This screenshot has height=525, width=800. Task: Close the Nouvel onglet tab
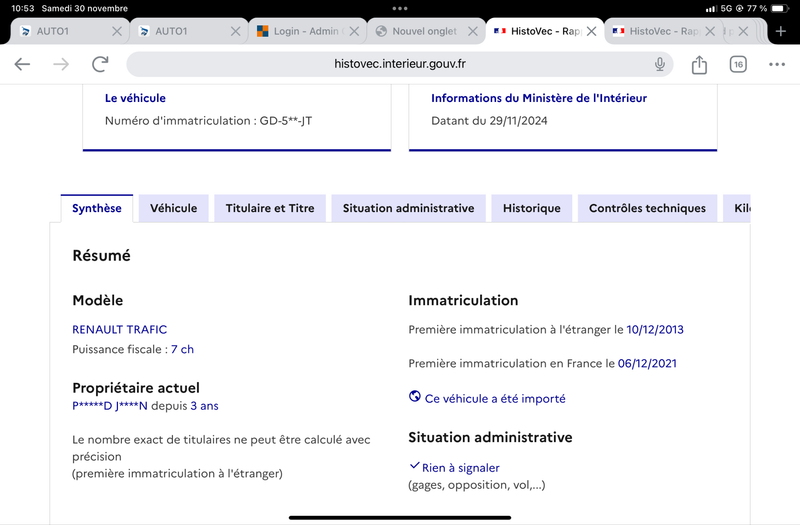(x=473, y=31)
